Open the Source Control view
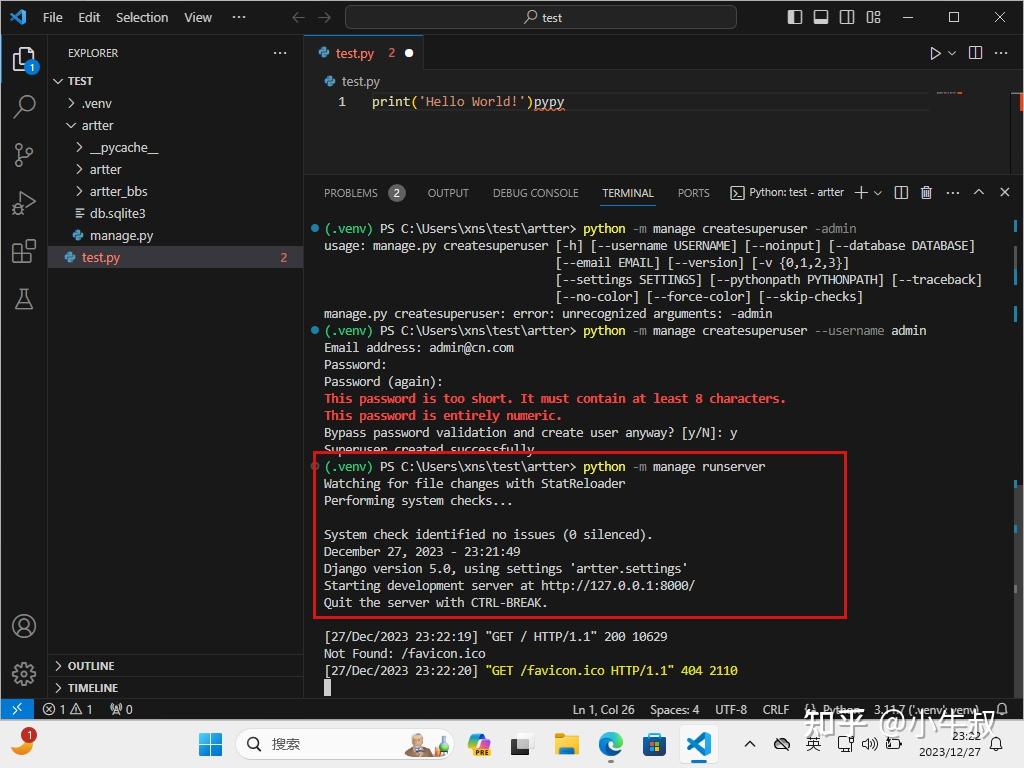 [x=24, y=155]
